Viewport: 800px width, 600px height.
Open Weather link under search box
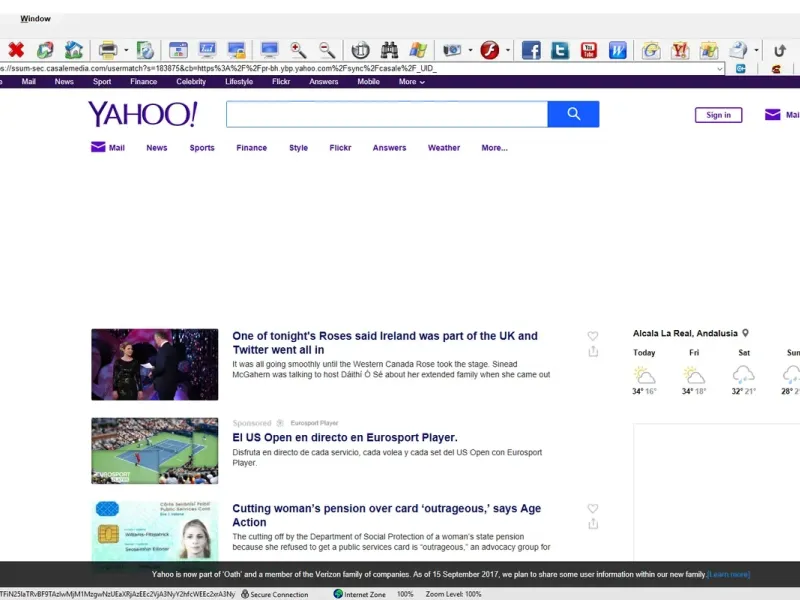coord(444,148)
